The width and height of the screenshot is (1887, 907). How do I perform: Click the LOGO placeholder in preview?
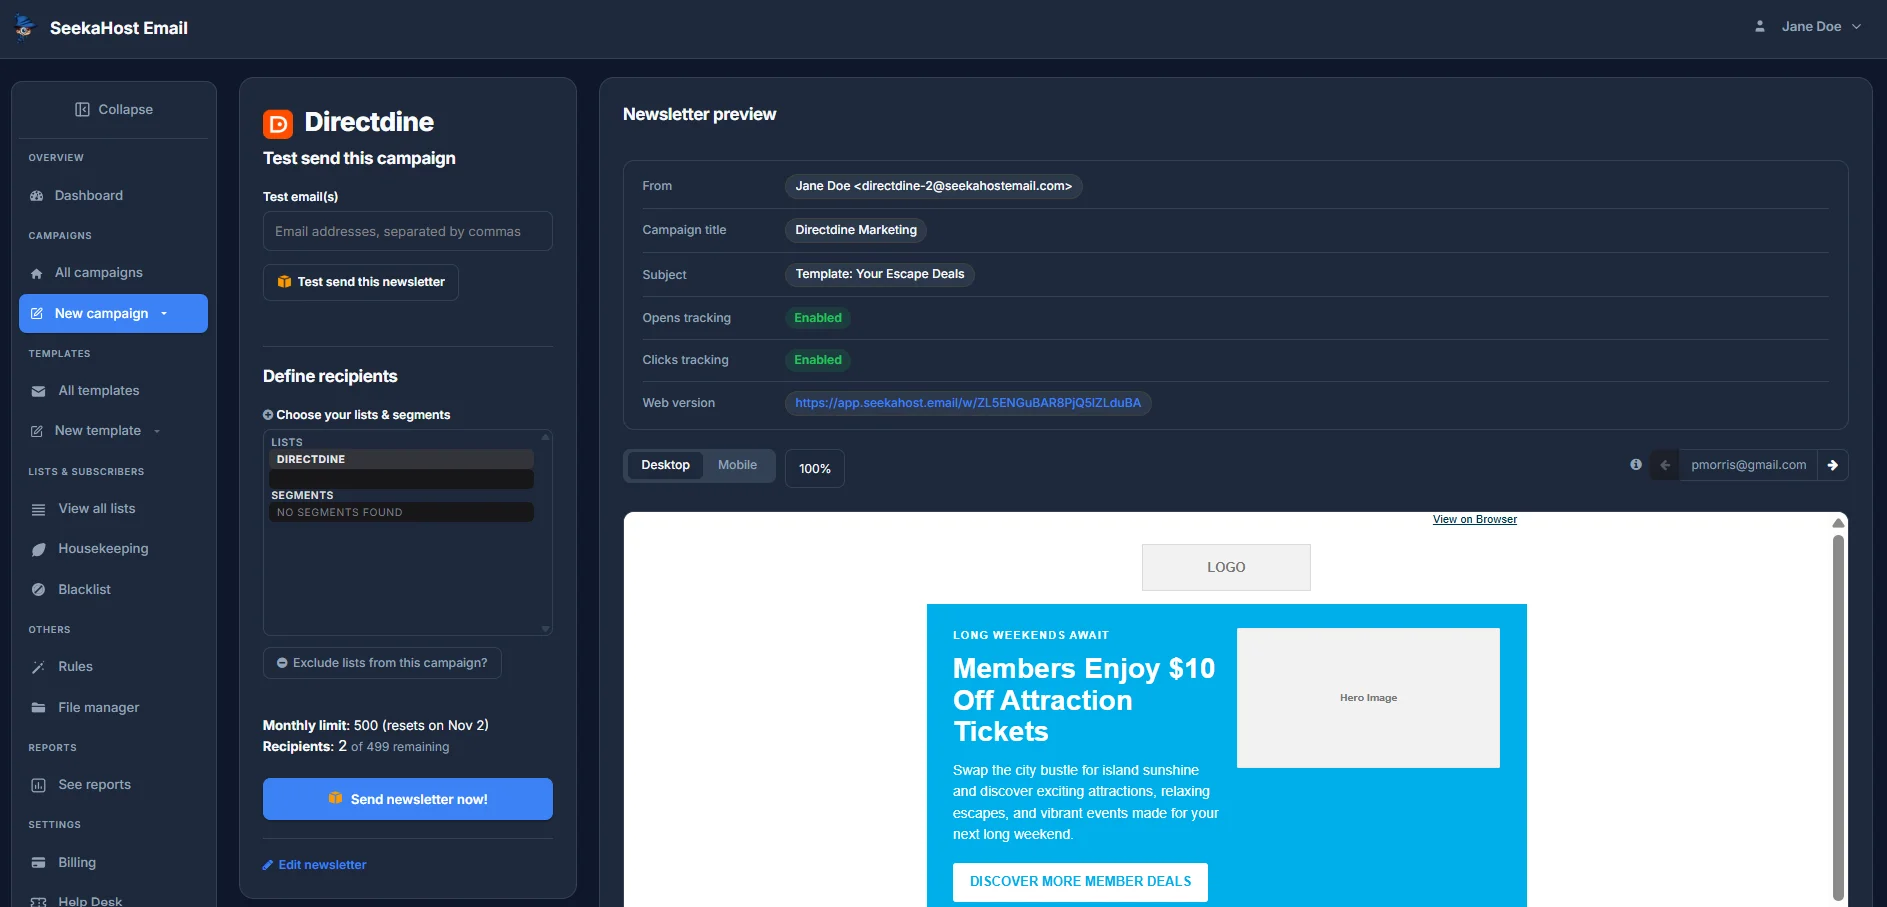point(1226,567)
